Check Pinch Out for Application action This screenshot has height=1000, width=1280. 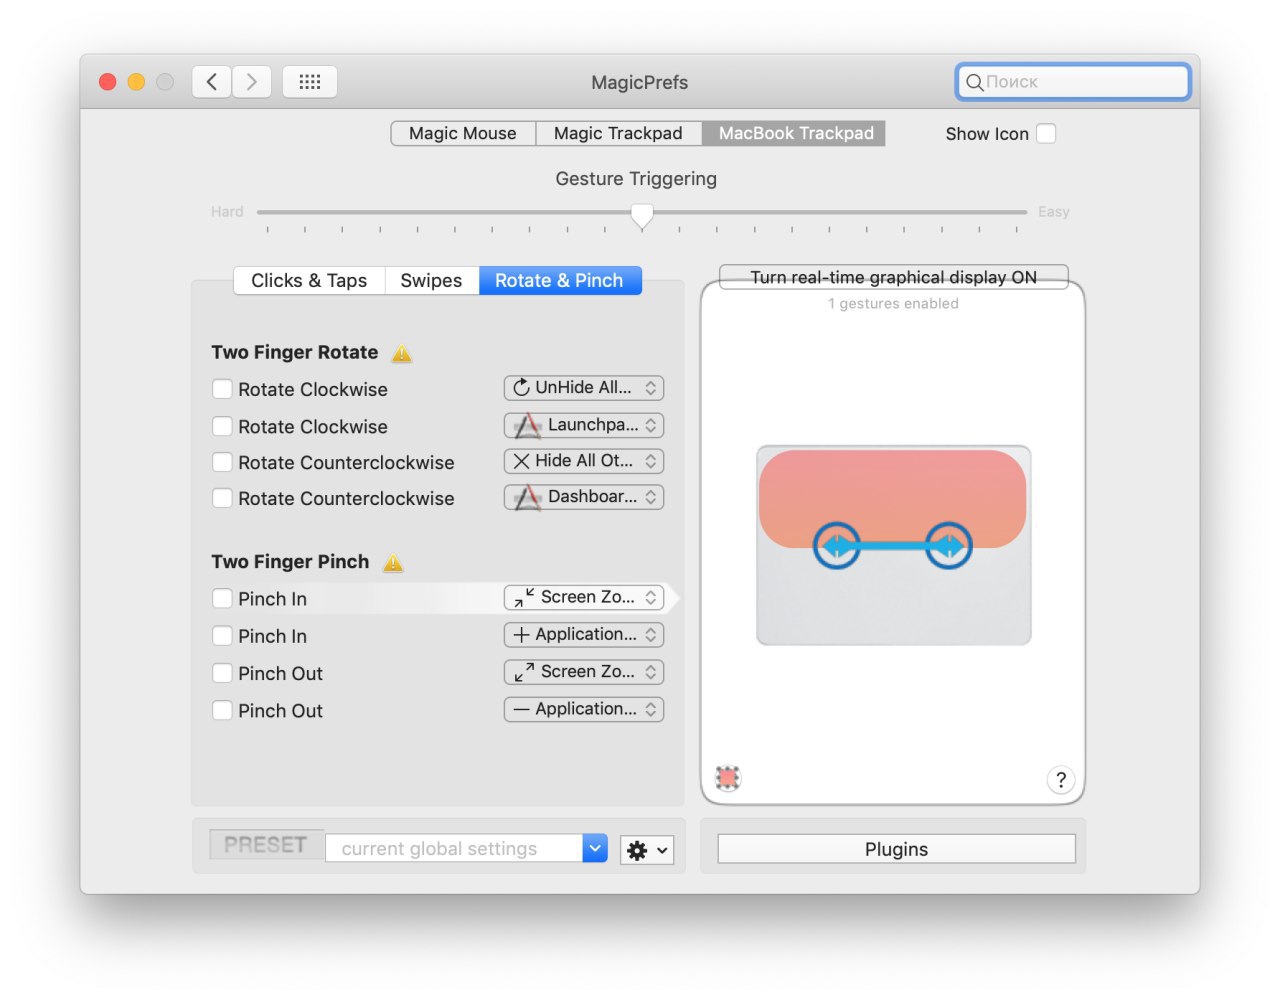(222, 710)
